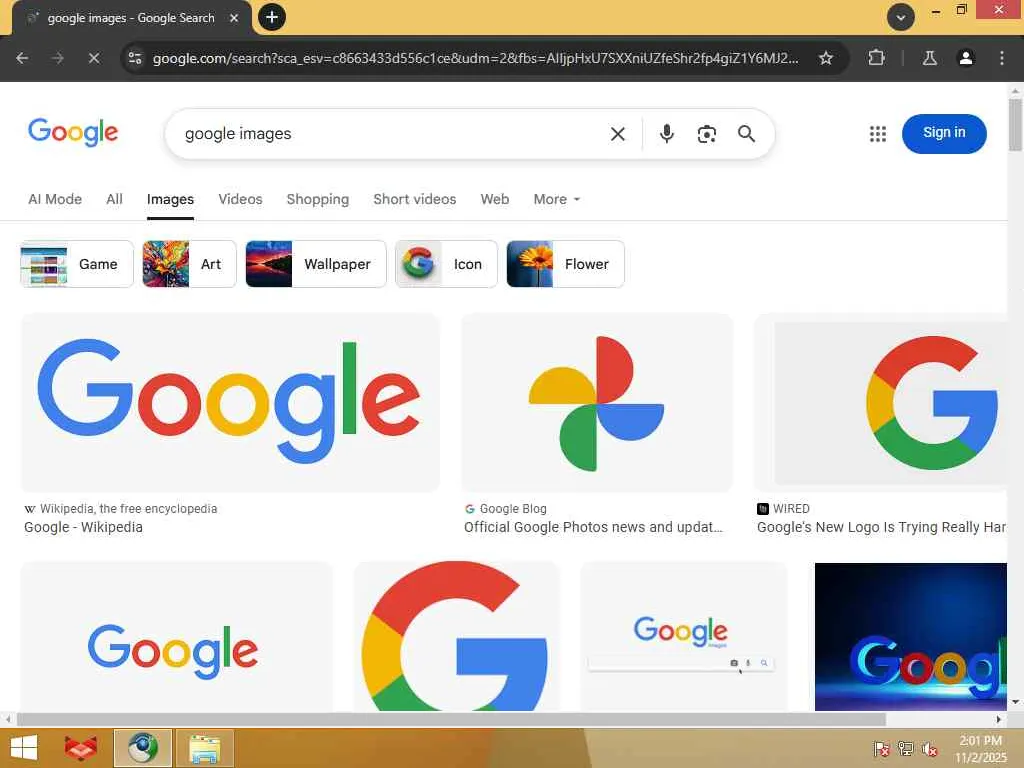Open the 'Google - Wikipedia' link
Screen dimensions: 1024x768
point(83,527)
